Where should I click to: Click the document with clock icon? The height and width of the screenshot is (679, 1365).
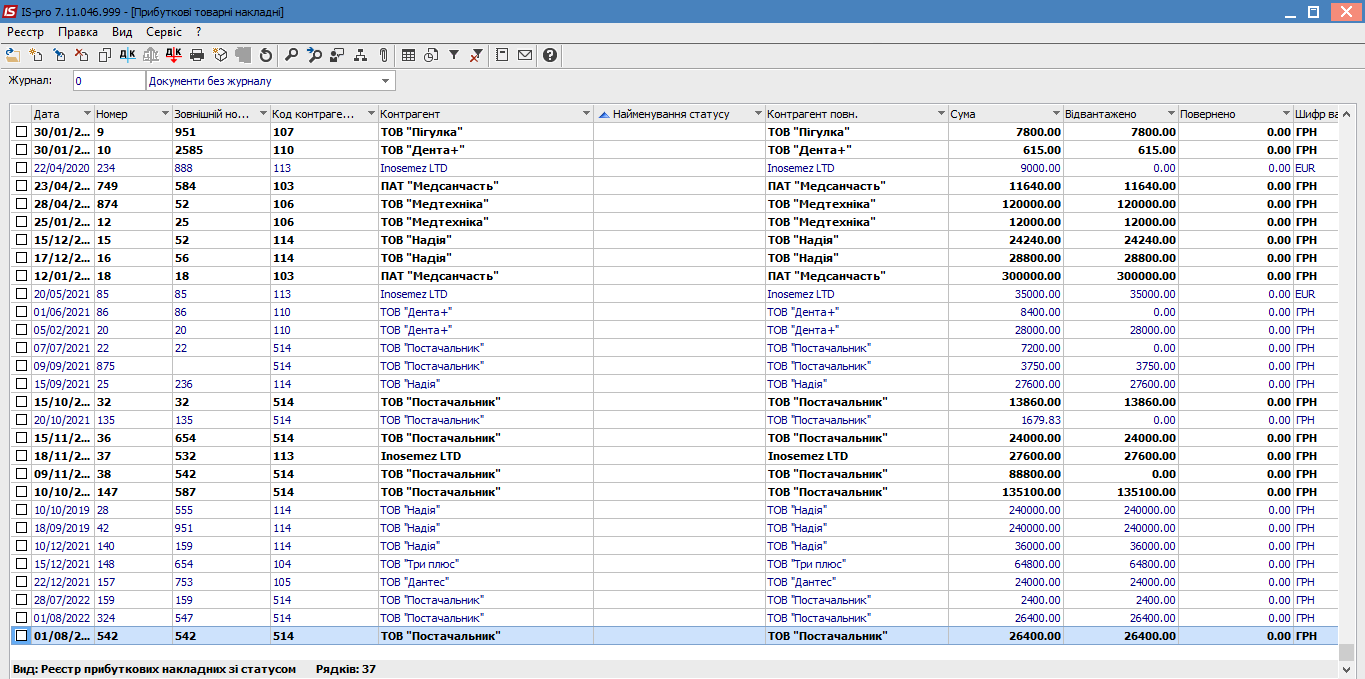[x=431, y=55]
